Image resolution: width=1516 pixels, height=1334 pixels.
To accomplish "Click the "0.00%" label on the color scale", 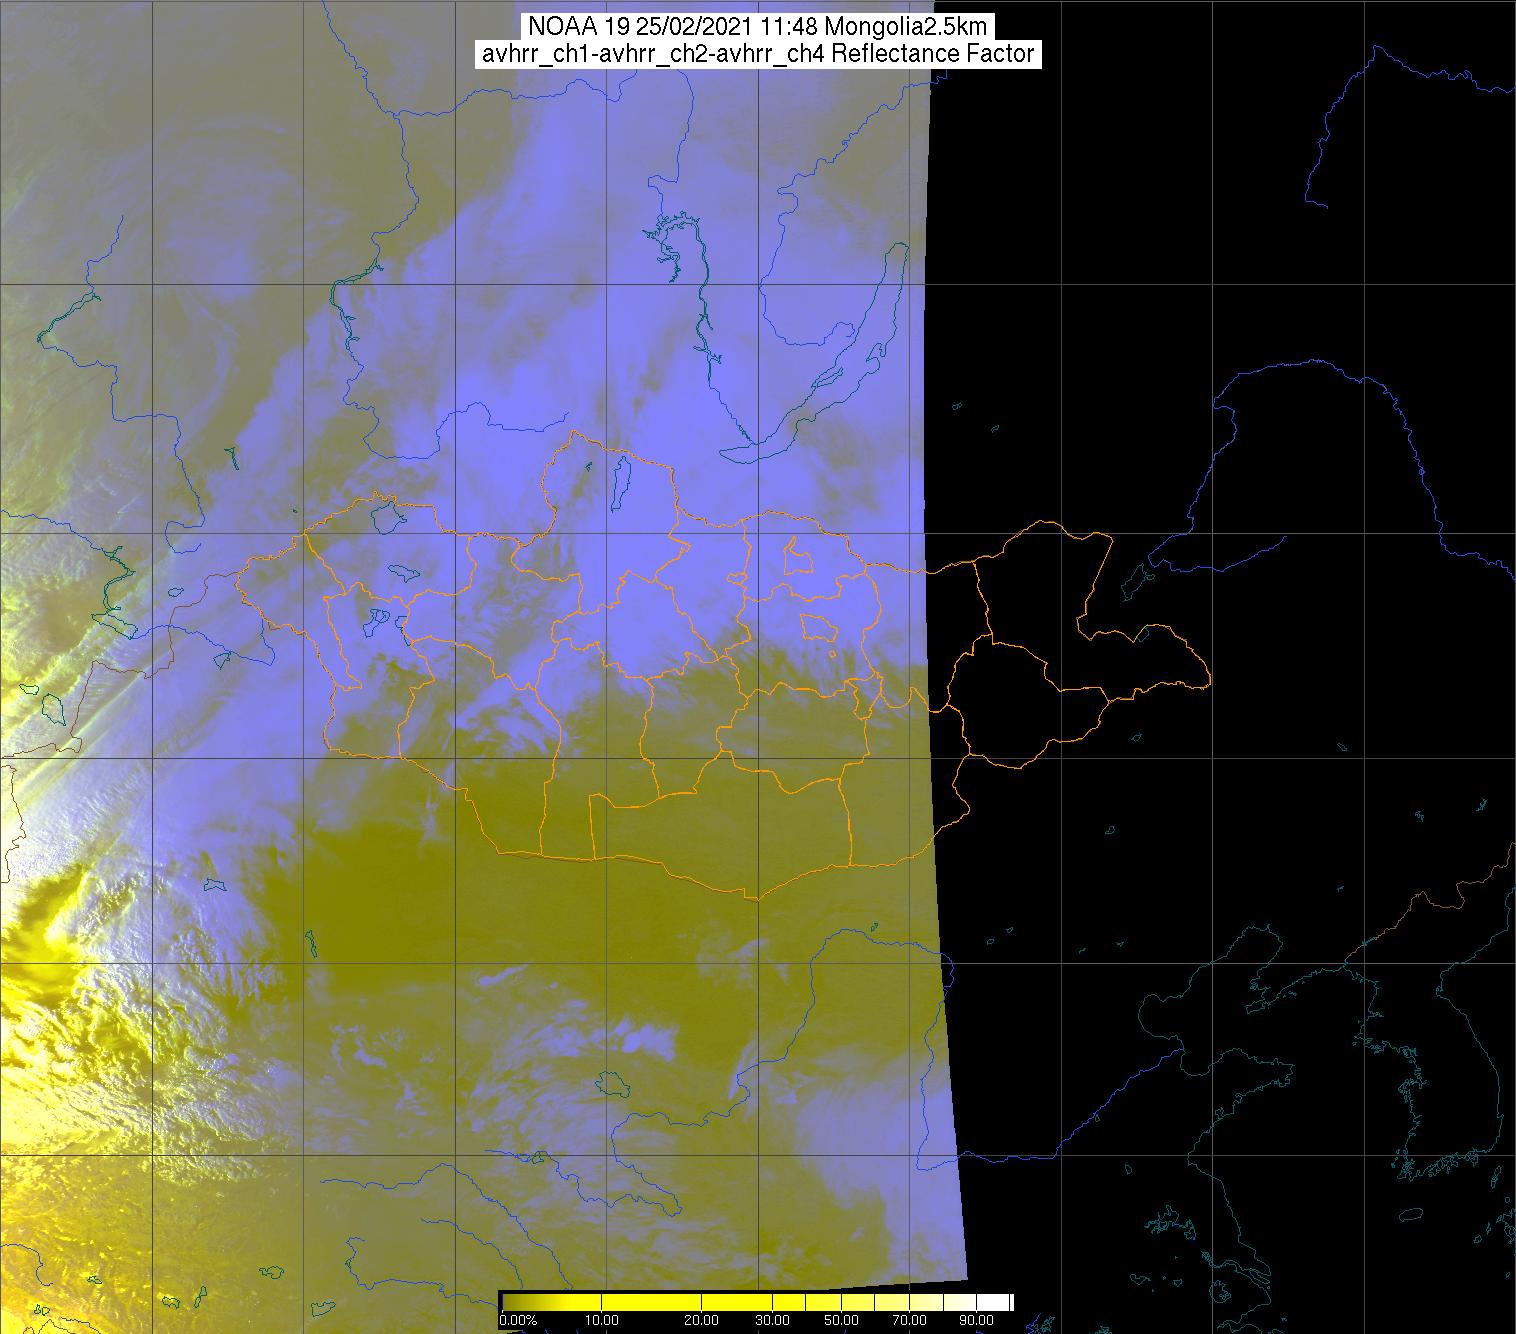I will (x=518, y=1321).
